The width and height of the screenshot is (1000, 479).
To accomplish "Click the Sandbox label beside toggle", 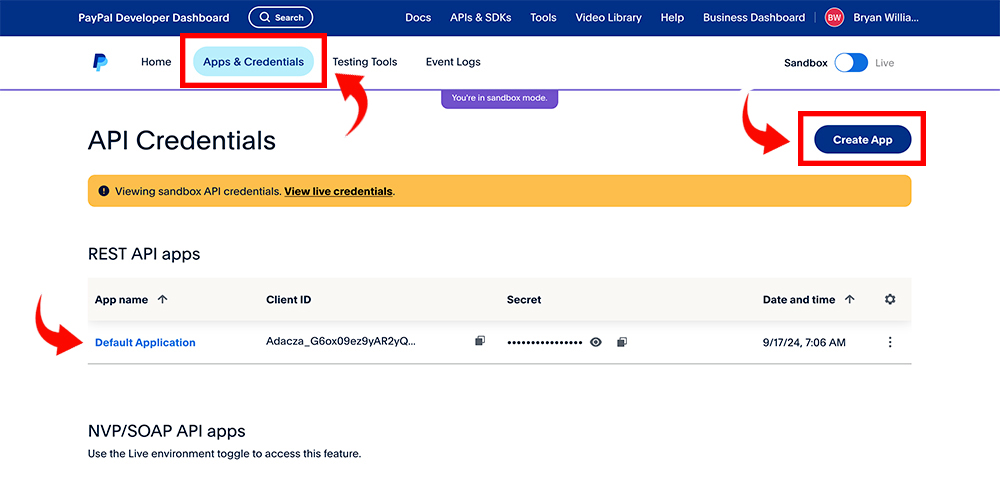I will tap(806, 63).
